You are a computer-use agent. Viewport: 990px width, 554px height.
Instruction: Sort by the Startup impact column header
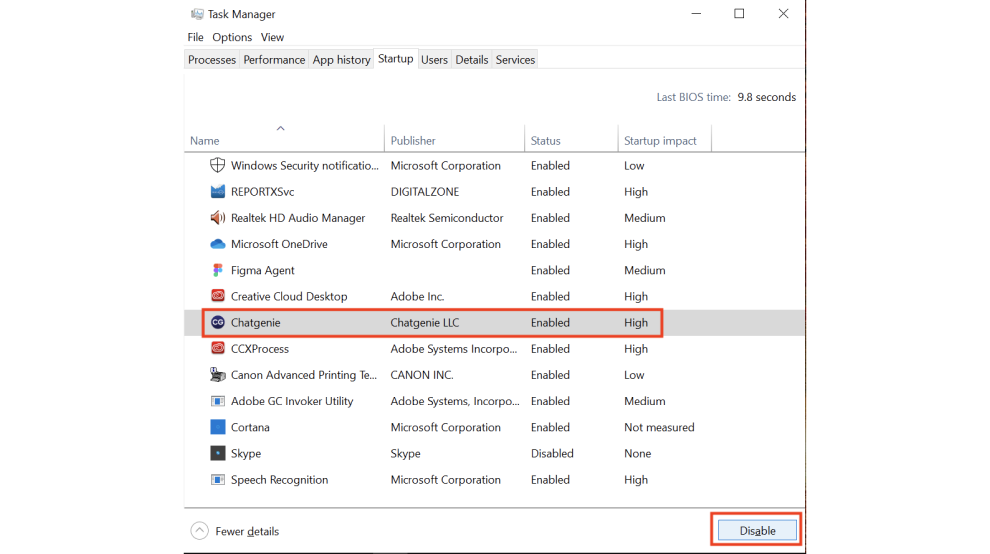[x=660, y=141]
